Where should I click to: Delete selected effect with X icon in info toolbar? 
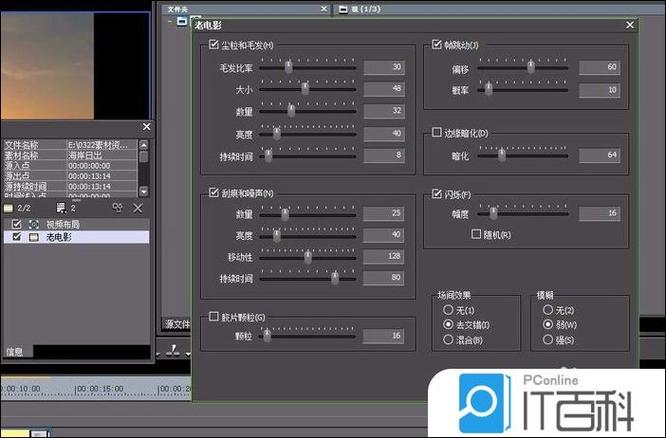tap(138, 208)
